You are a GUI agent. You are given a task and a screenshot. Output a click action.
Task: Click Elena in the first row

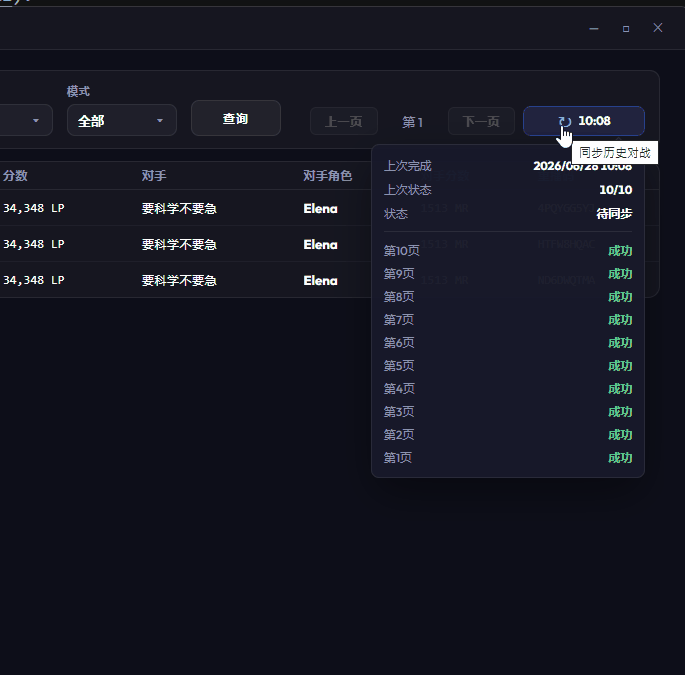(x=321, y=208)
